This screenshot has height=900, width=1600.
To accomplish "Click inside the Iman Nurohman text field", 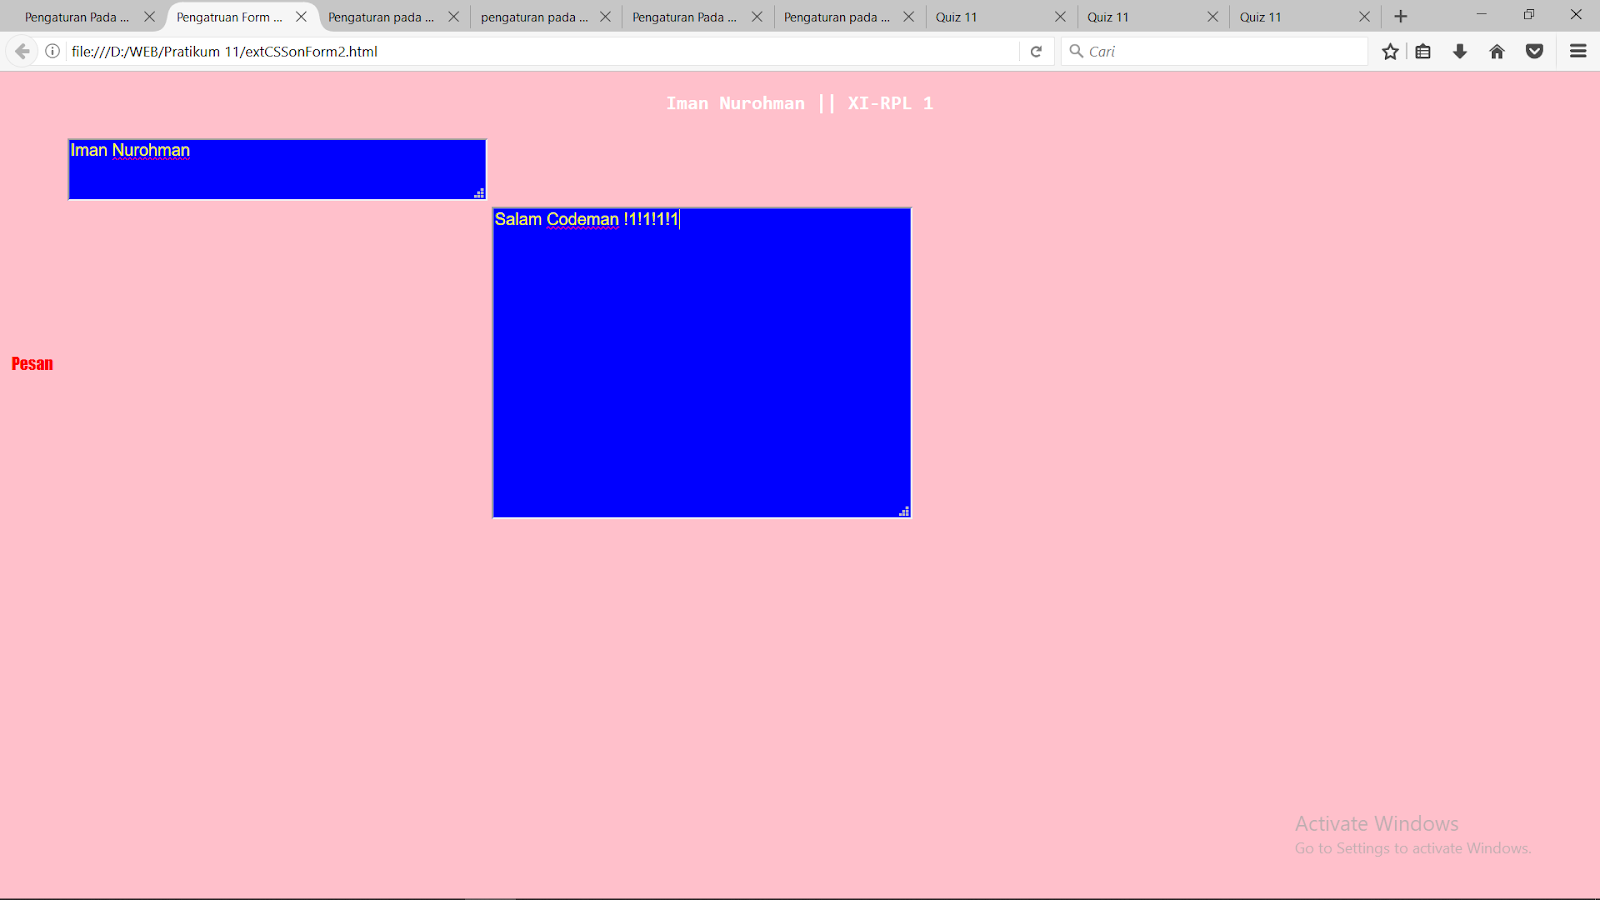I will tap(276, 168).
